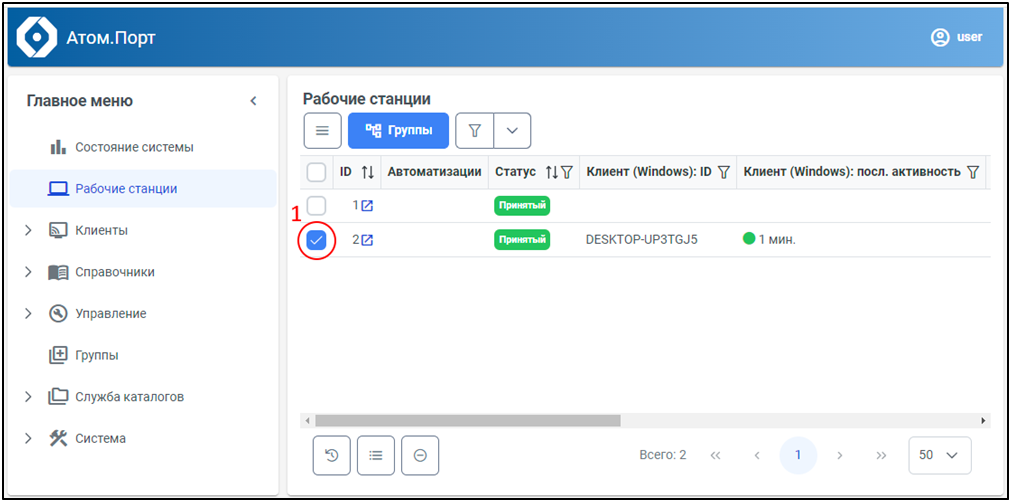
Task: Select Группы in the left sidebar menu
Action: pos(96,355)
